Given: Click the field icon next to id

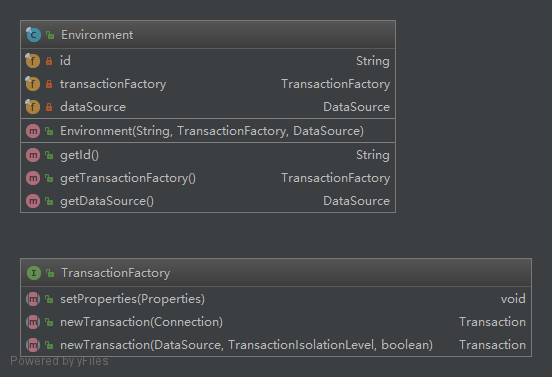Looking at the screenshot, I should click(x=33, y=61).
